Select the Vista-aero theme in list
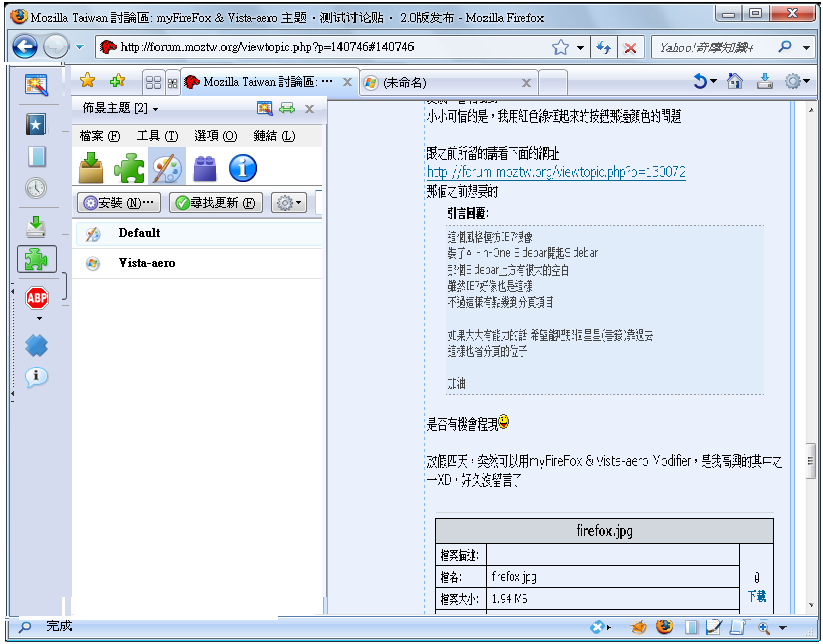This screenshot has width=823, height=644. [146, 263]
